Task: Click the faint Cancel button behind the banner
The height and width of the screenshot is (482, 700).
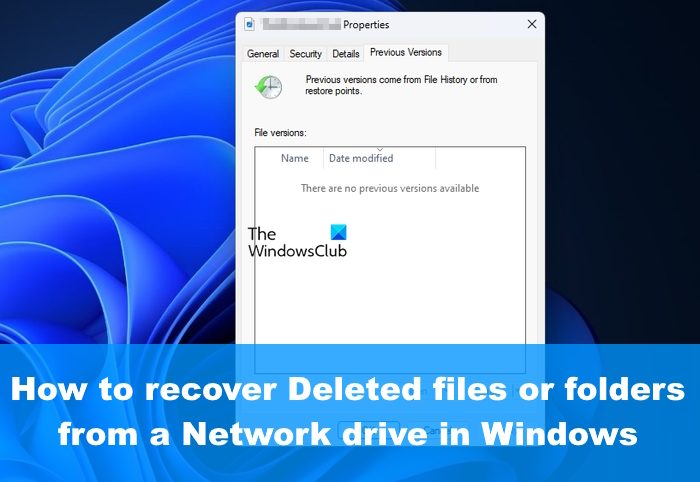Action: click(x=430, y=431)
